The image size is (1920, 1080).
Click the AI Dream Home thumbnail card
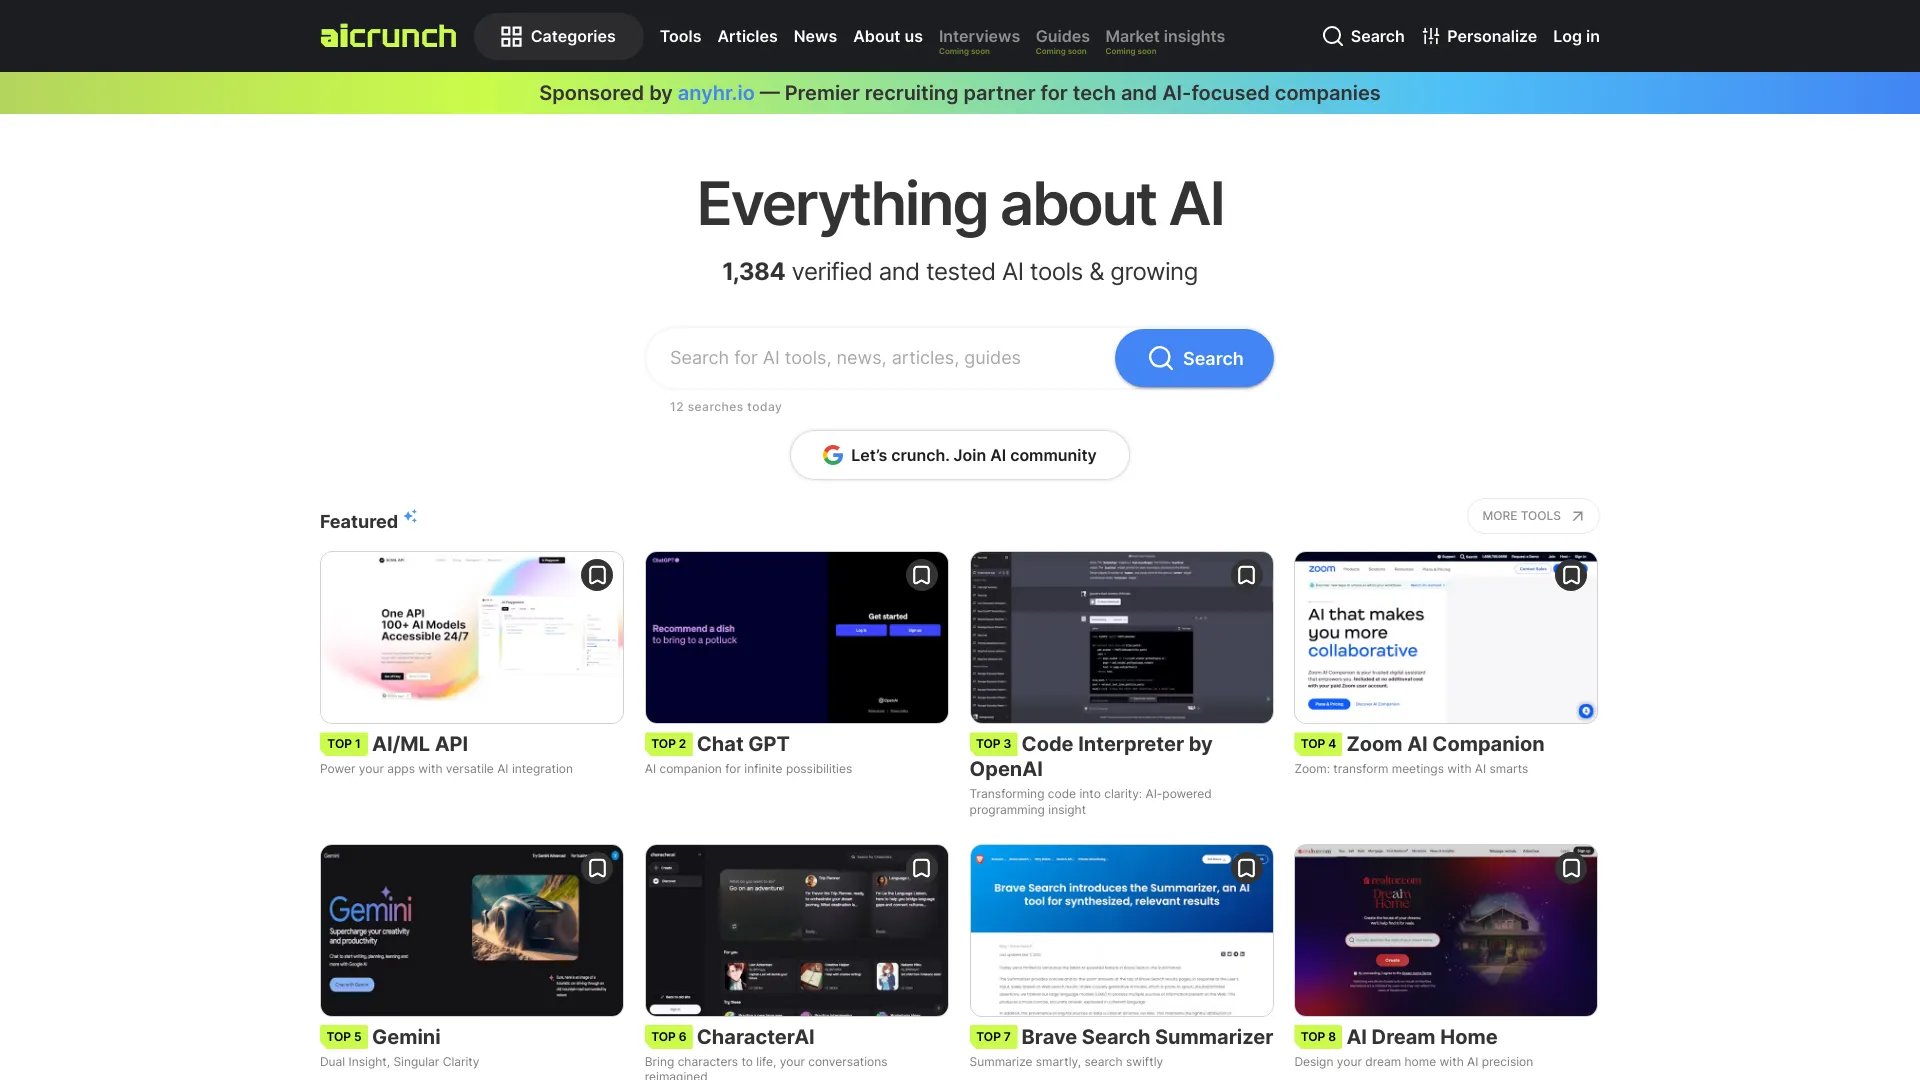point(1445,930)
